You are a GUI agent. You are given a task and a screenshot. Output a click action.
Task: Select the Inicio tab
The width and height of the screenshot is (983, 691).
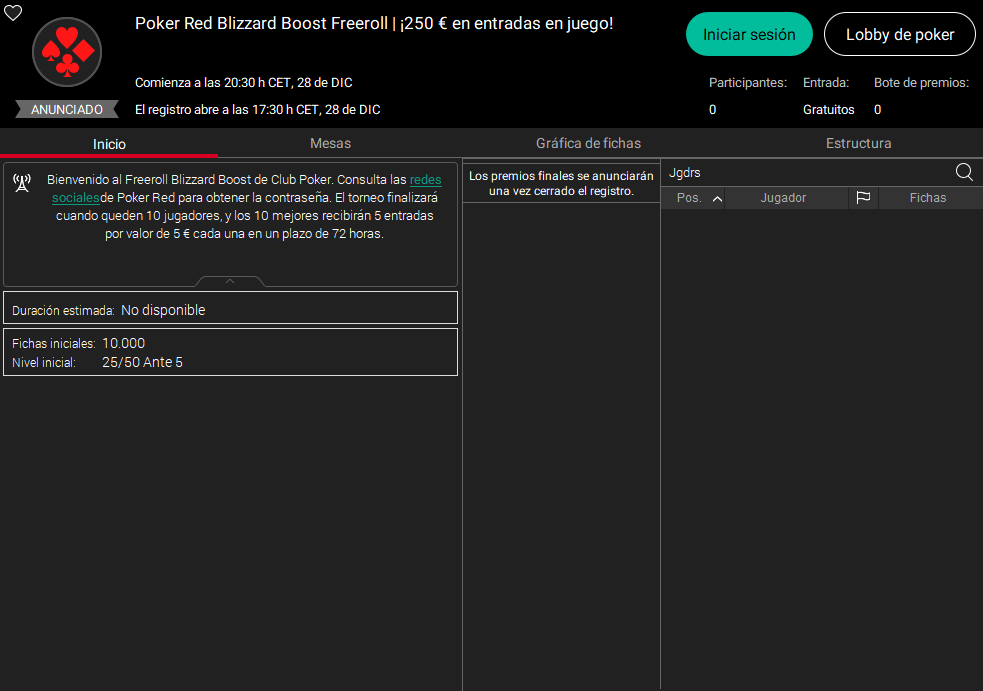pyautogui.click(x=109, y=143)
